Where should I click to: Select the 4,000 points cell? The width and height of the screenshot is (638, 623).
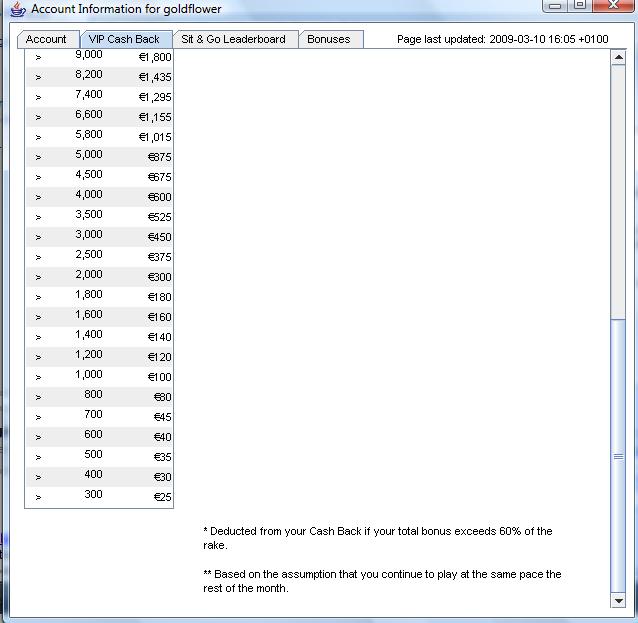89,194
